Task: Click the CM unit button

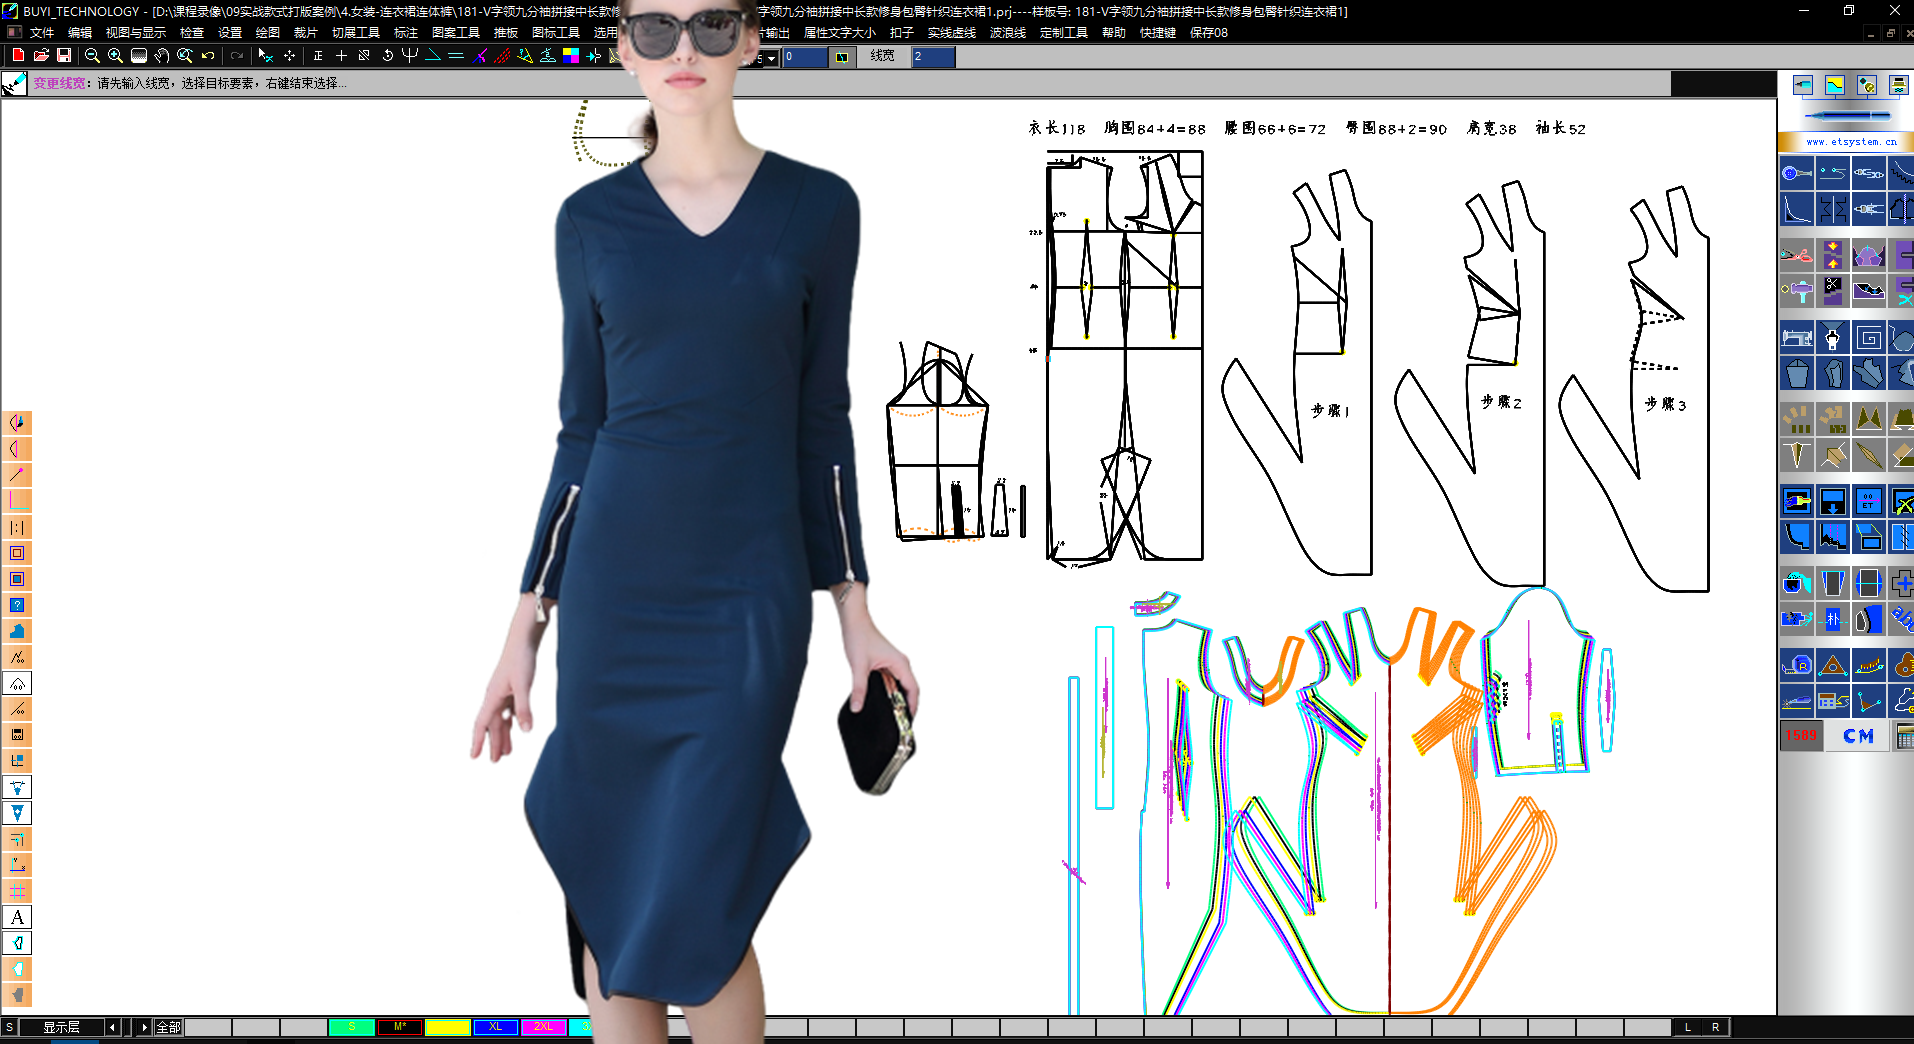Action: coord(1858,736)
